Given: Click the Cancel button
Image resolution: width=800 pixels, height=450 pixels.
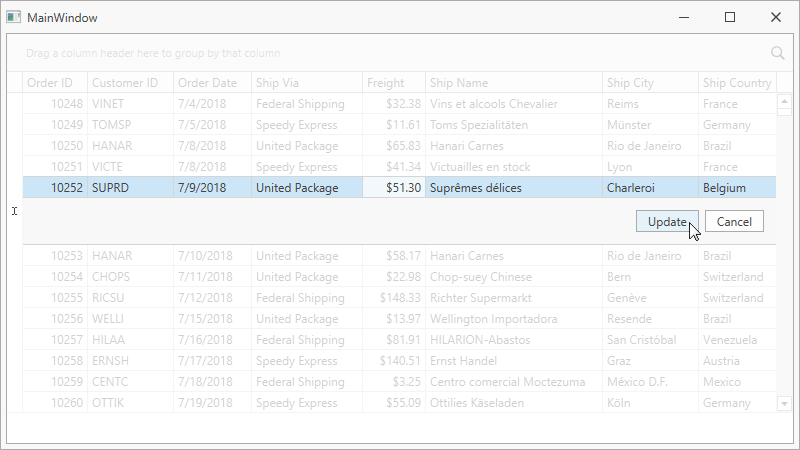Looking at the screenshot, I should (x=734, y=221).
